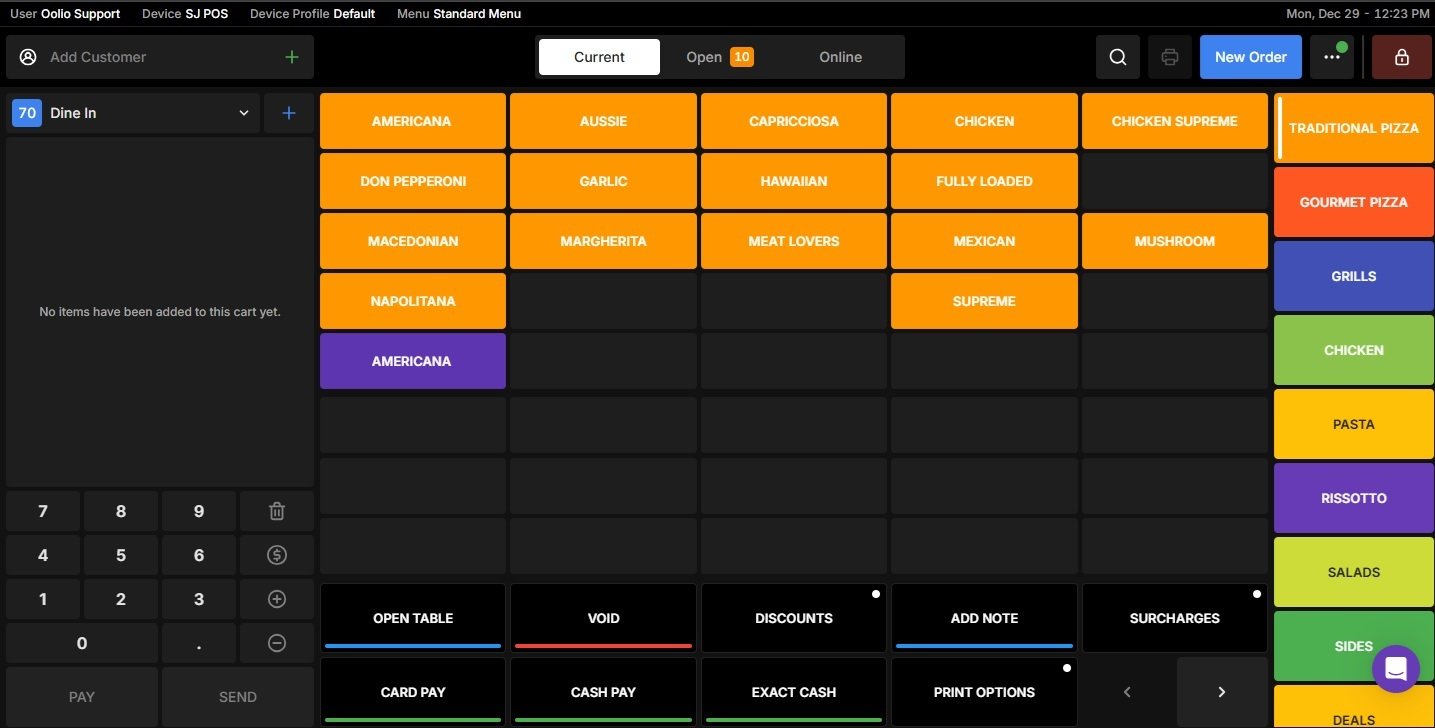Select the dollar sign icon
The height and width of the screenshot is (728, 1435).
276,554
